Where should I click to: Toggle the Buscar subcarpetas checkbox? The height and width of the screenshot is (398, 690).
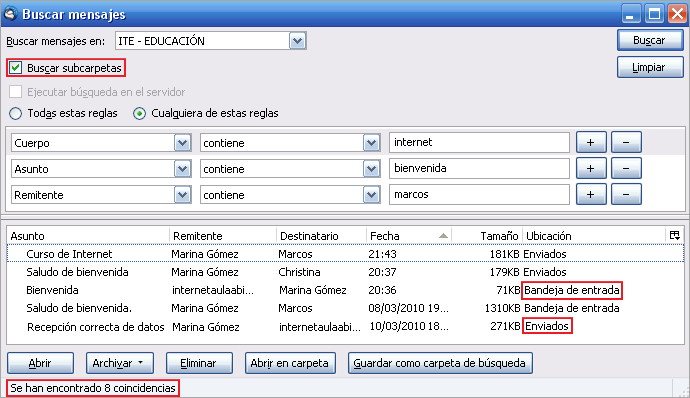click(15, 68)
